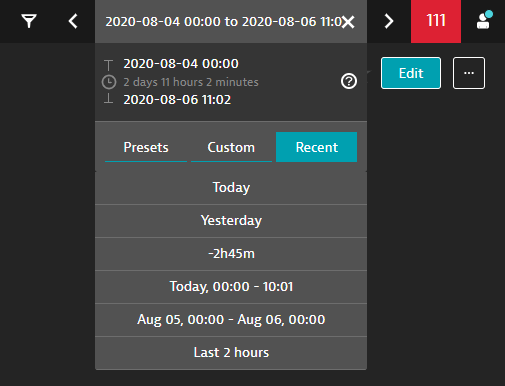Open the 111 problems indicator

pos(436,21)
